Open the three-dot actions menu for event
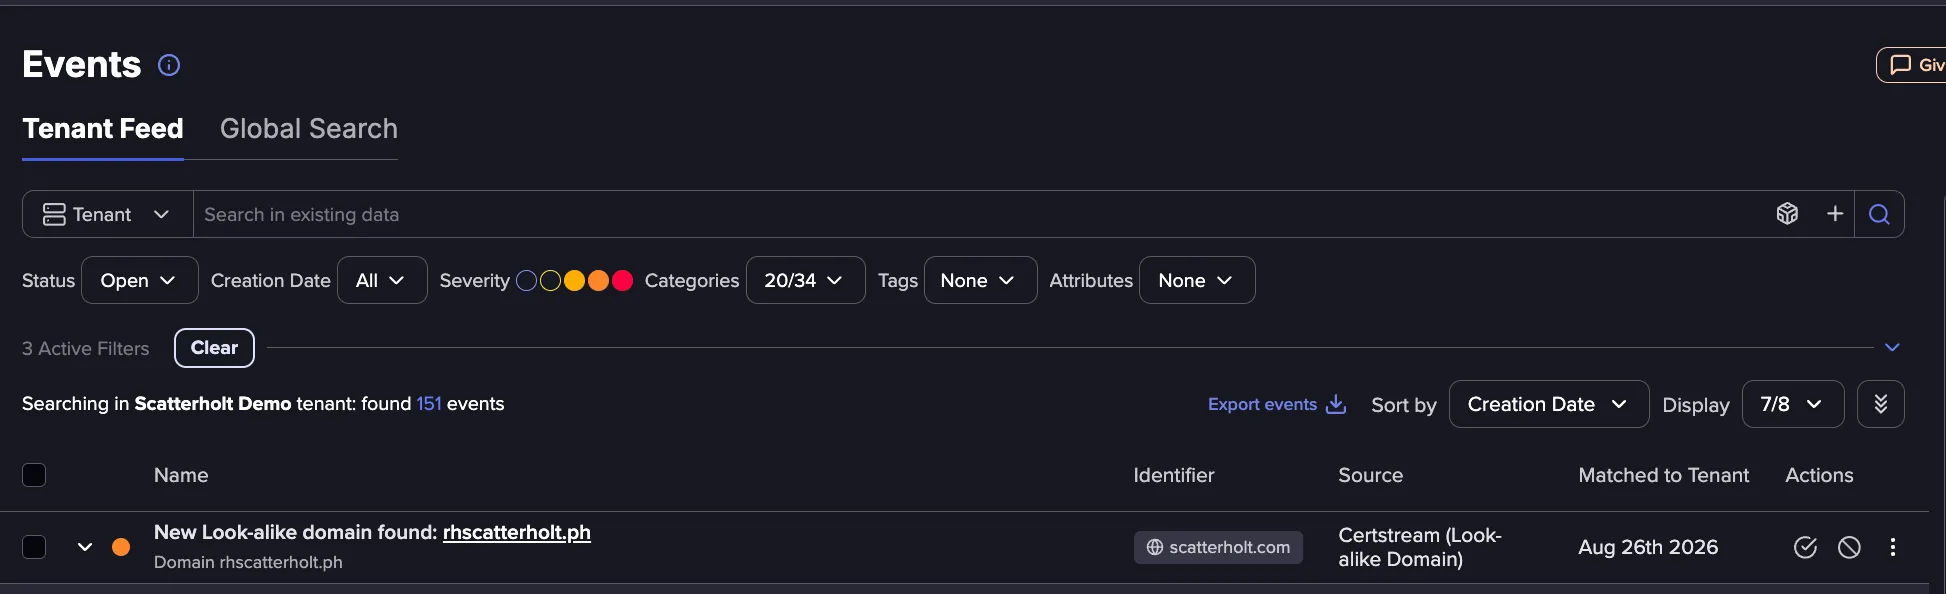The height and width of the screenshot is (594, 1946). 1893,547
